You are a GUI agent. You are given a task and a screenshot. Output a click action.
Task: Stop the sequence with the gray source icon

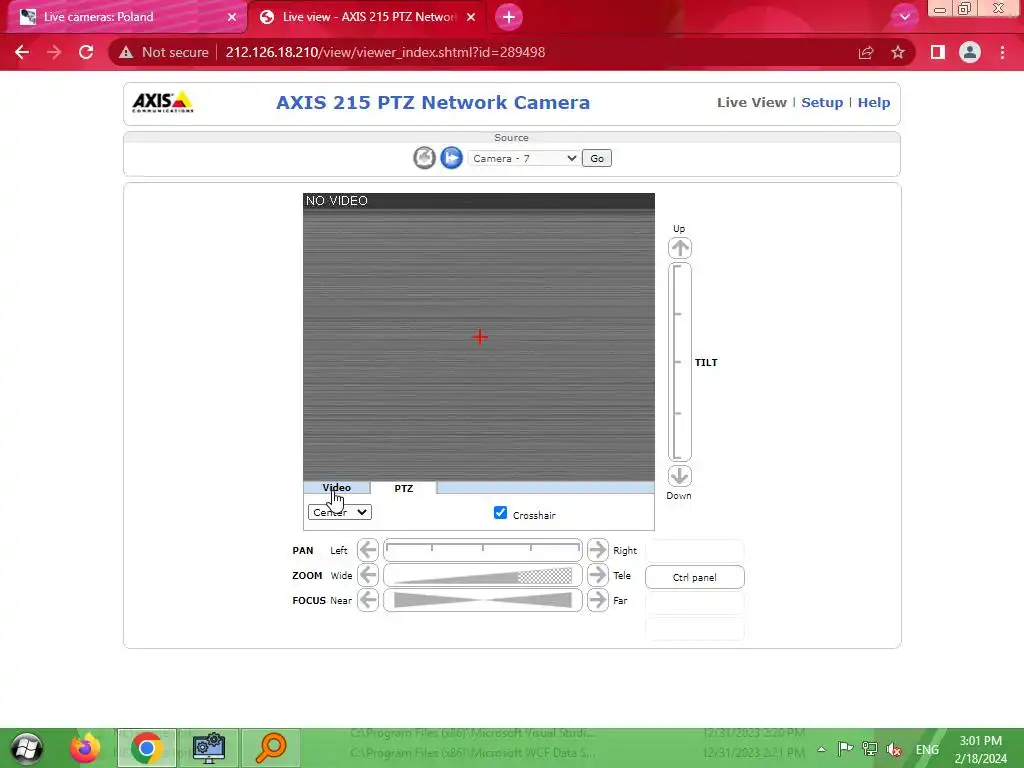pyautogui.click(x=424, y=157)
